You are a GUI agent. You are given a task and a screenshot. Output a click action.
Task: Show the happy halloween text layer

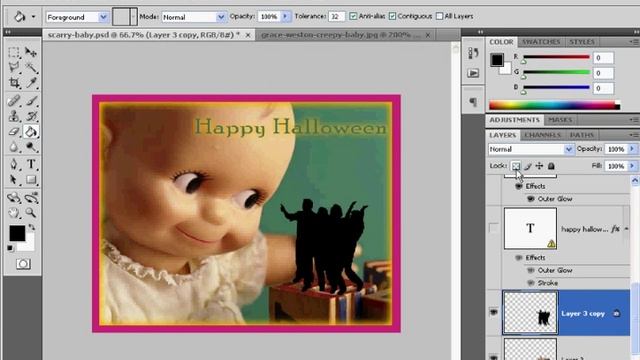tap(493, 228)
